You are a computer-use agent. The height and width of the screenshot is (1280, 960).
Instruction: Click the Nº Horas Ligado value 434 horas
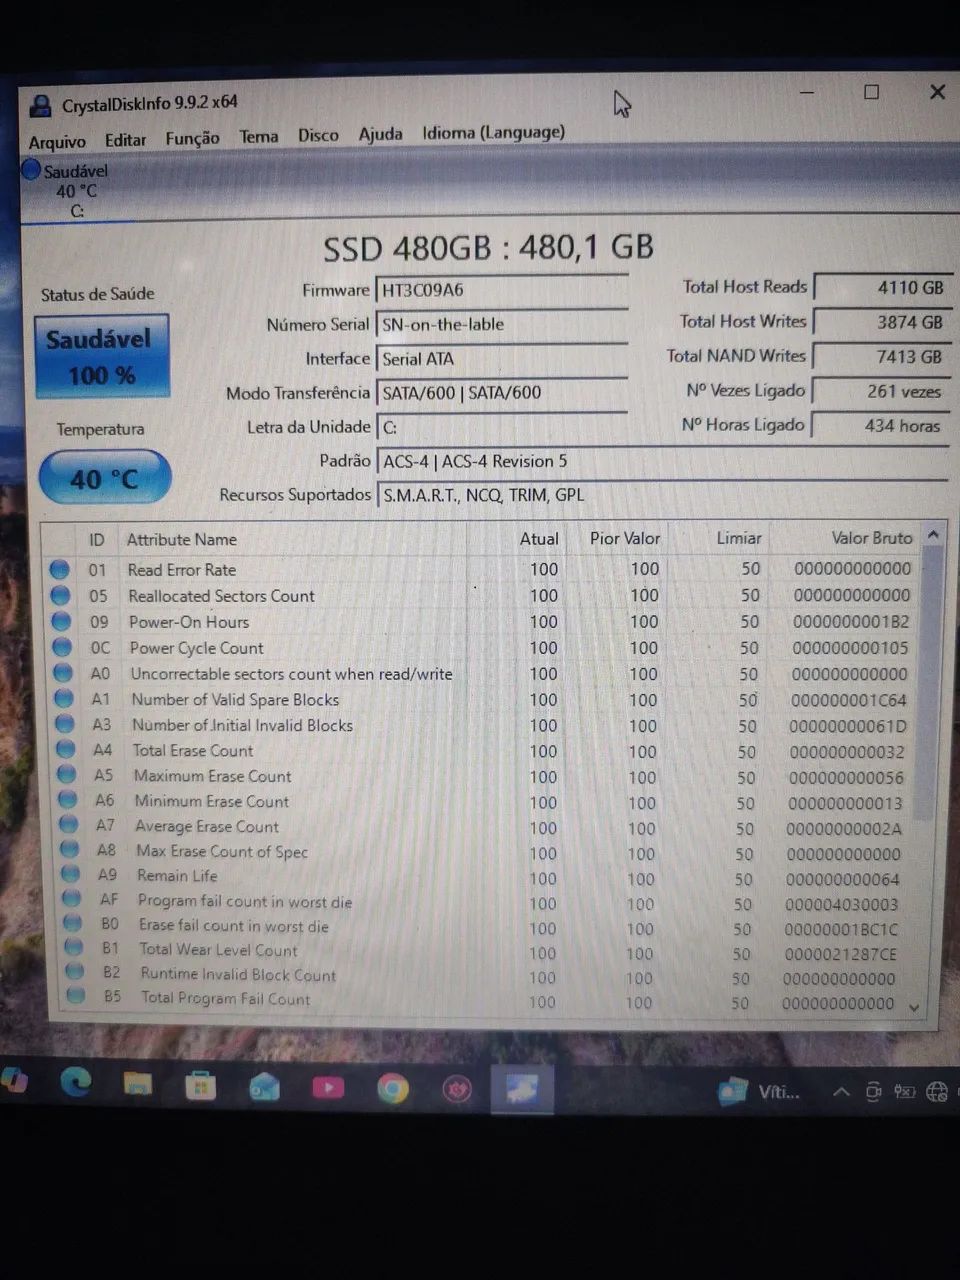point(881,425)
